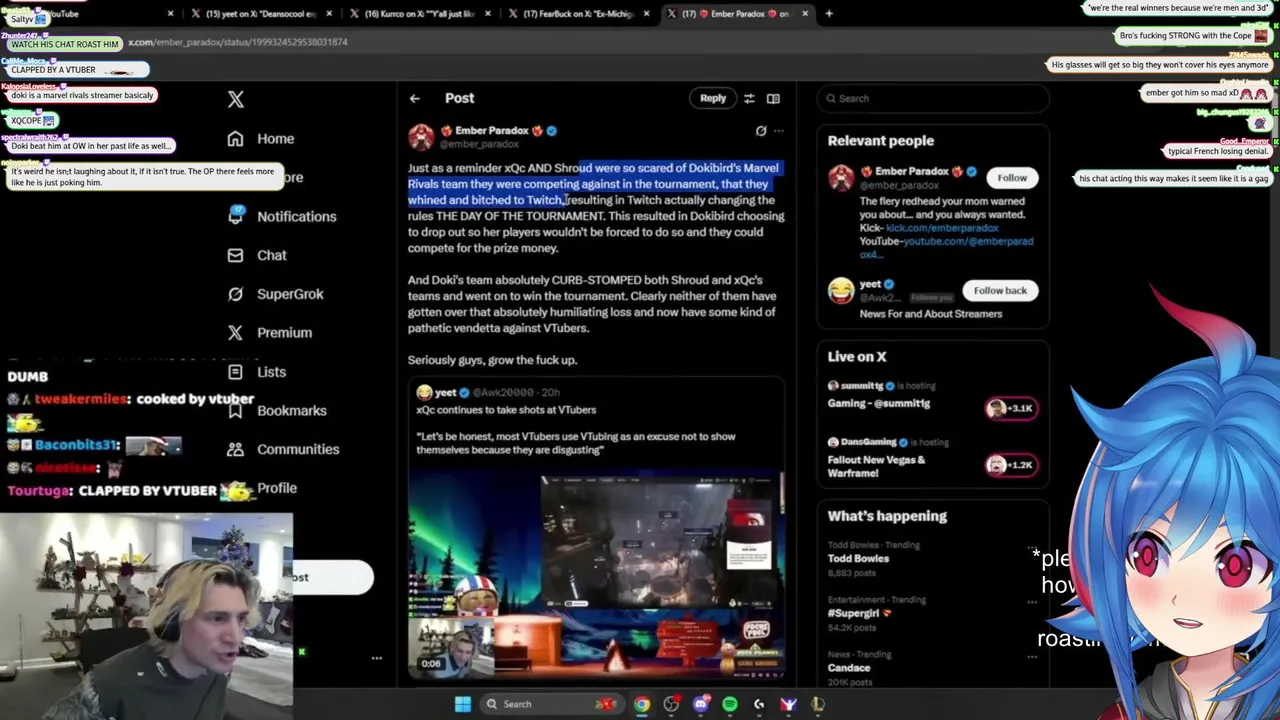Open Chrome from the taskbar
1280x720 pixels.
click(x=642, y=704)
